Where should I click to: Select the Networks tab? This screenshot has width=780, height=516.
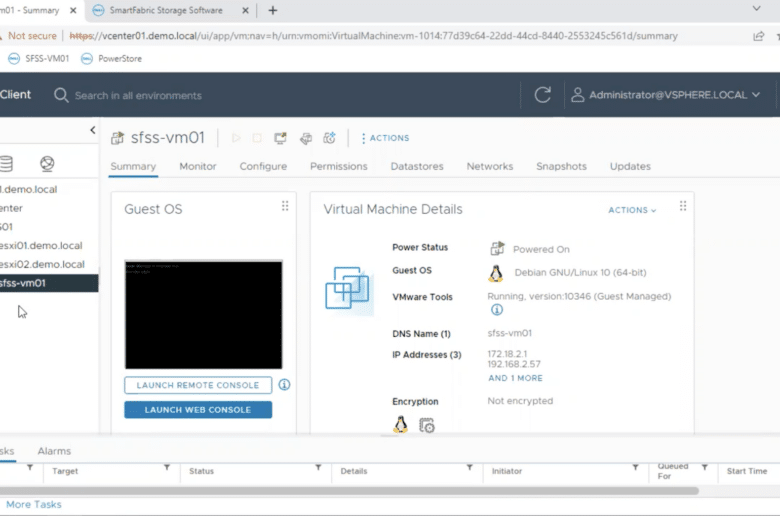point(489,166)
